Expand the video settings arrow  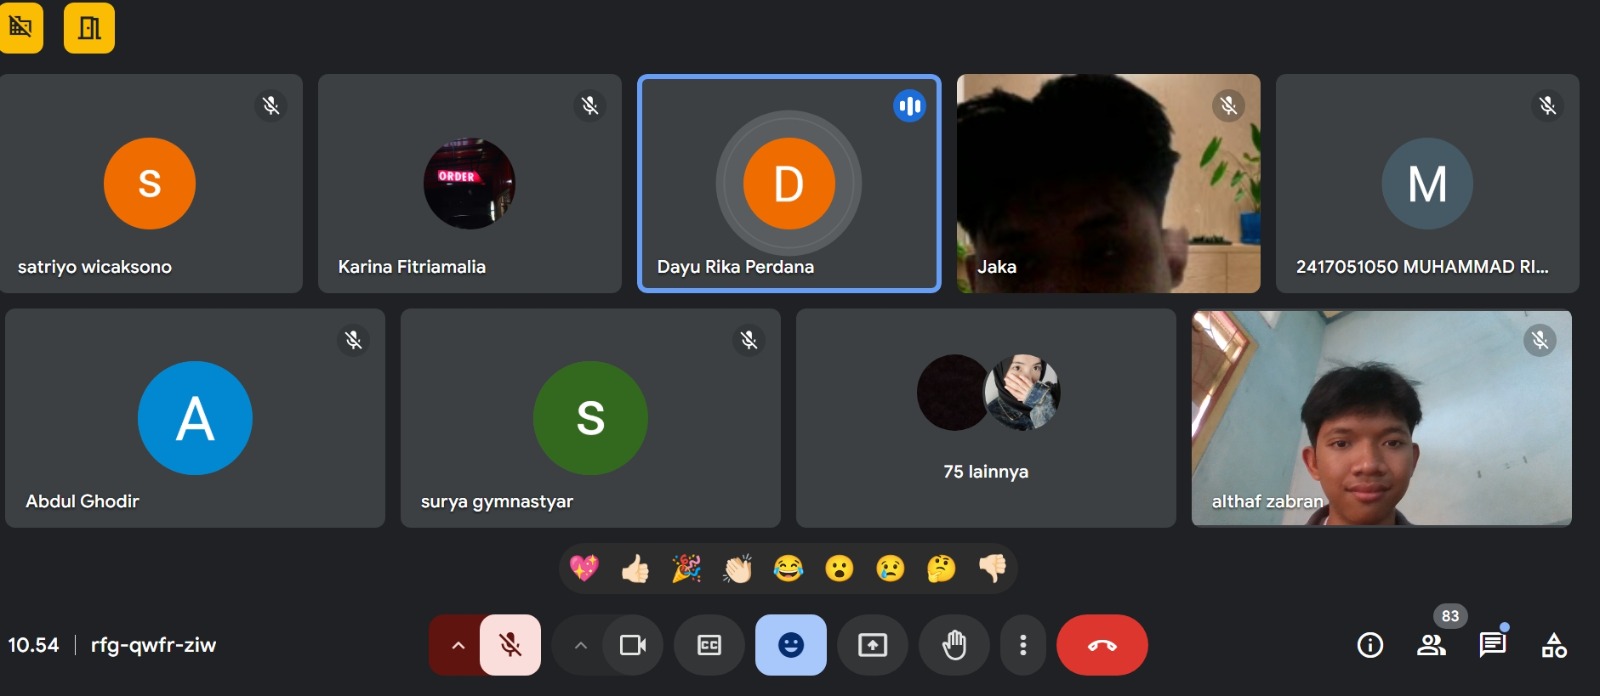[x=580, y=645]
